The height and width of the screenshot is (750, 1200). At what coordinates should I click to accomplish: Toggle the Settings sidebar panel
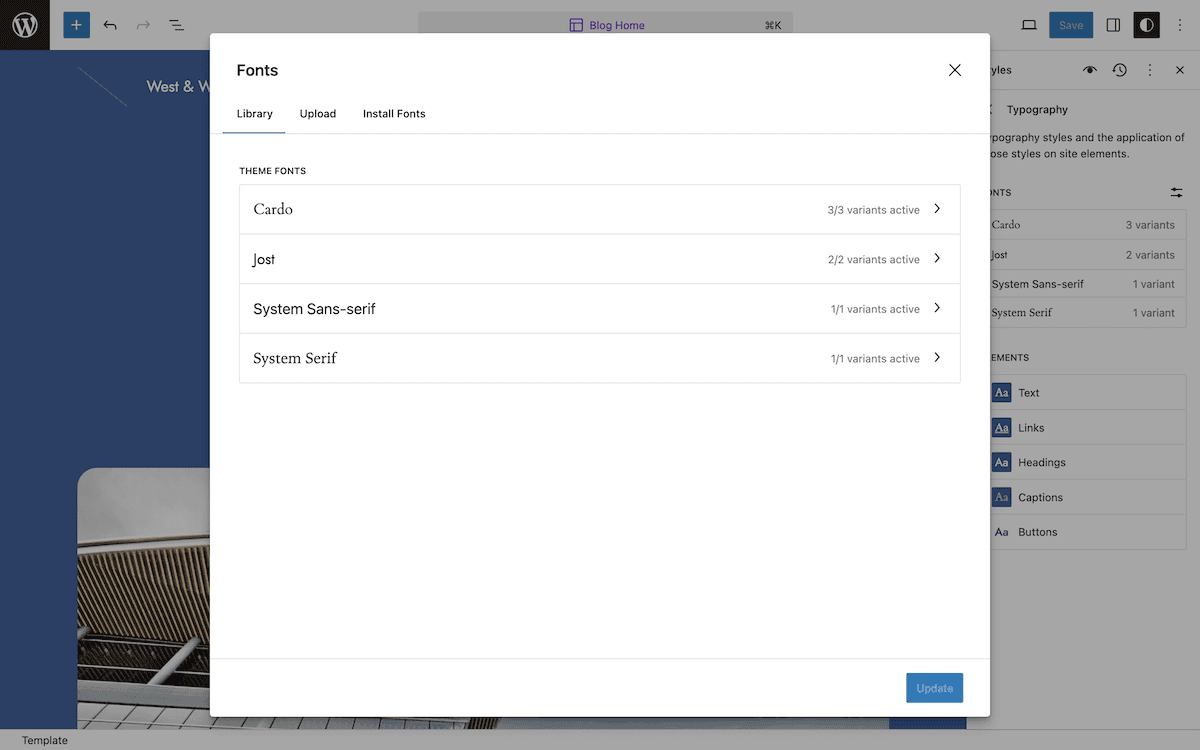tap(1113, 25)
